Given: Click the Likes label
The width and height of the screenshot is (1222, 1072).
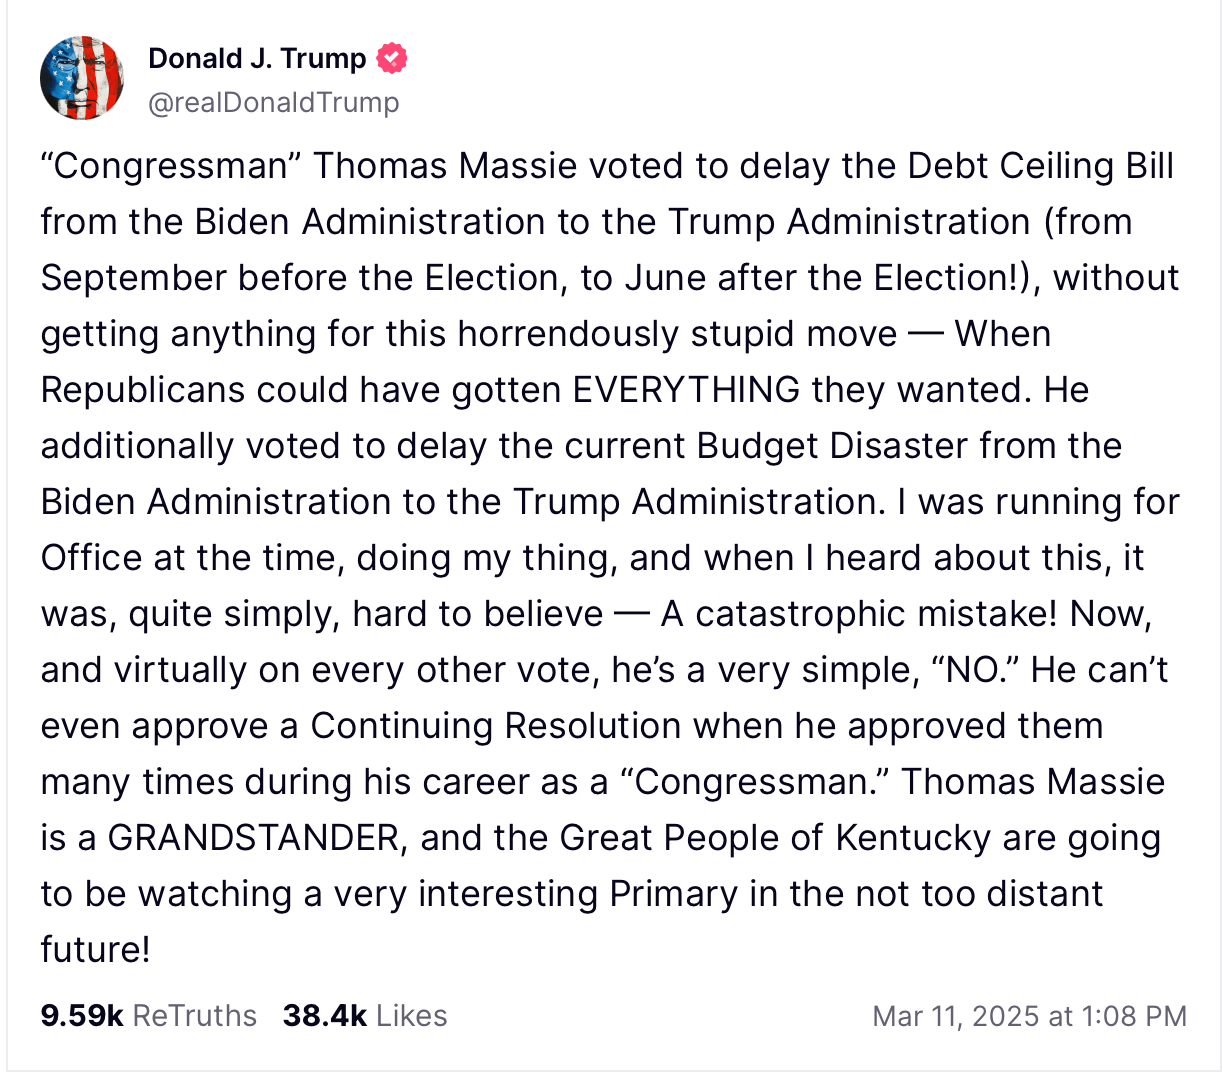Looking at the screenshot, I should click(x=412, y=1016).
